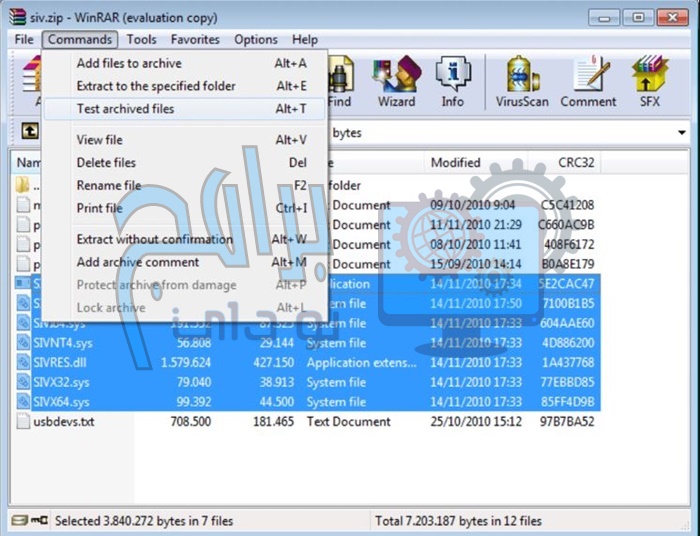The width and height of the screenshot is (700, 536).
Task: Open the Favorites menu
Action: point(195,39)
